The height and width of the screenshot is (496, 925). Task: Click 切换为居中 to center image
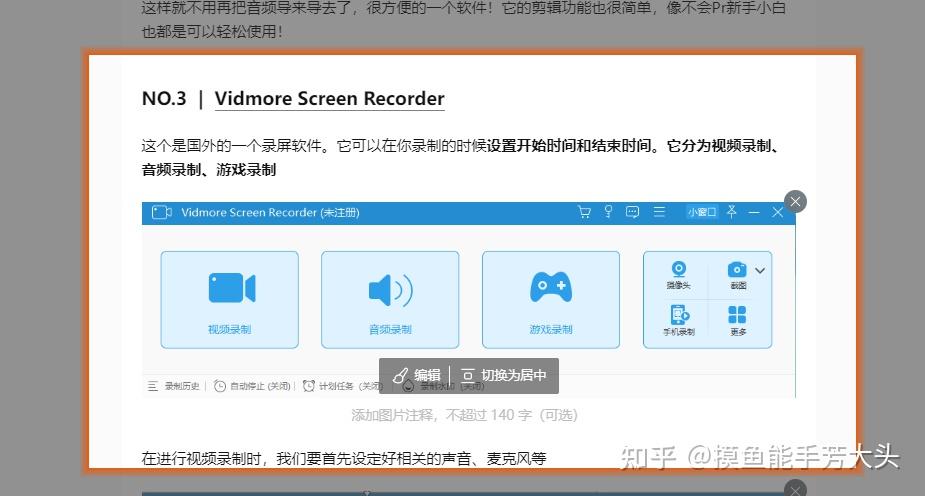click(x=504, y=375)
